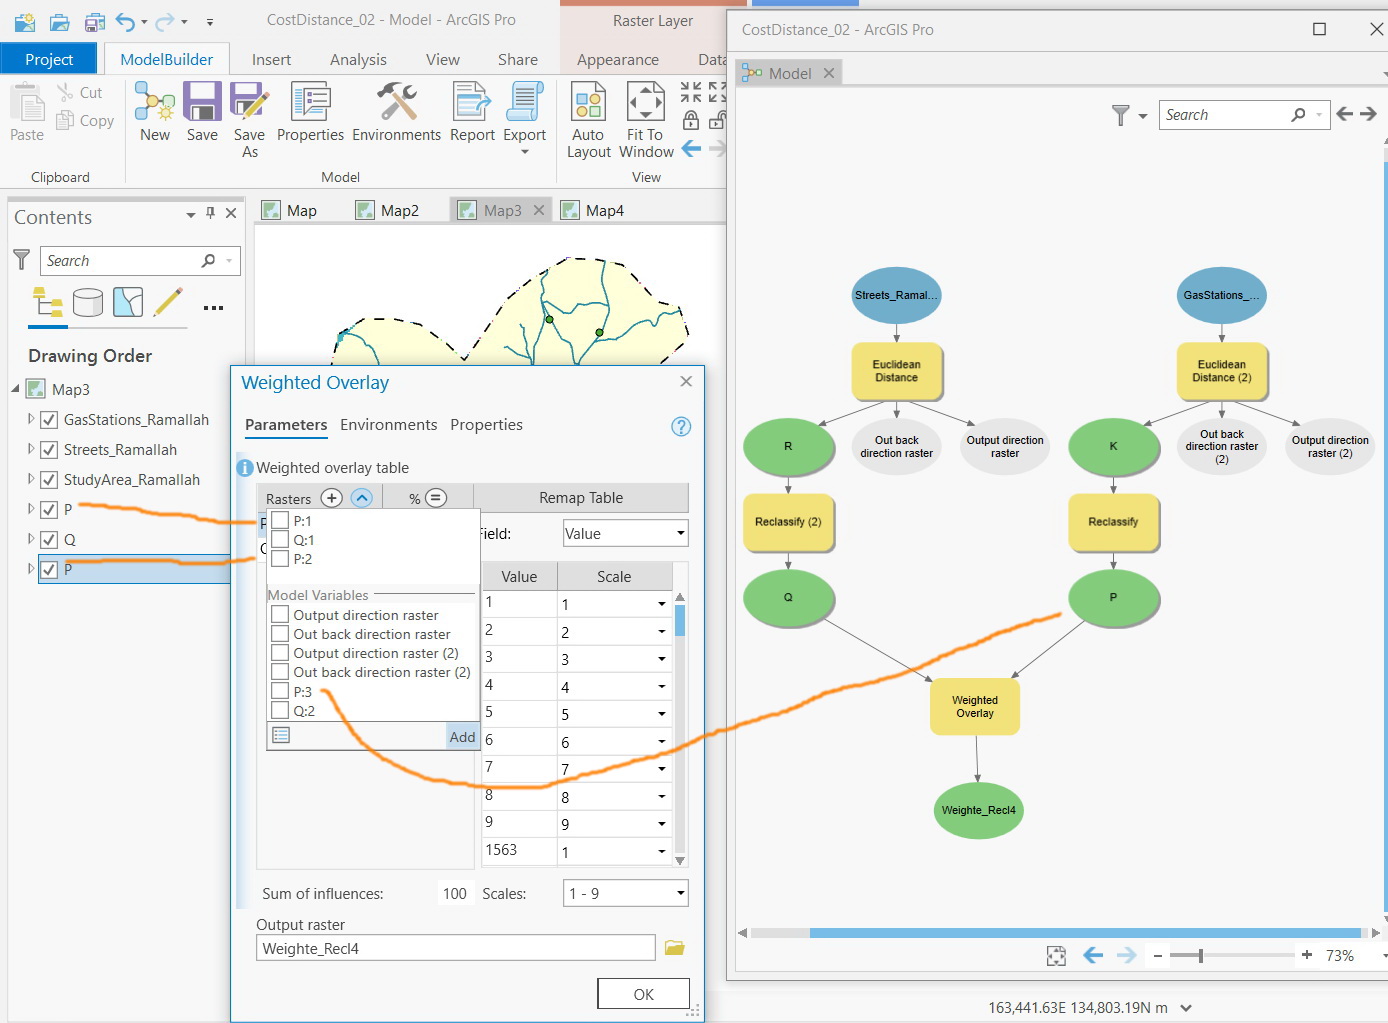Screen dimensions: 1388x1023
Task: Close the Weighted Overlay dialog
Action: [686, 381]
